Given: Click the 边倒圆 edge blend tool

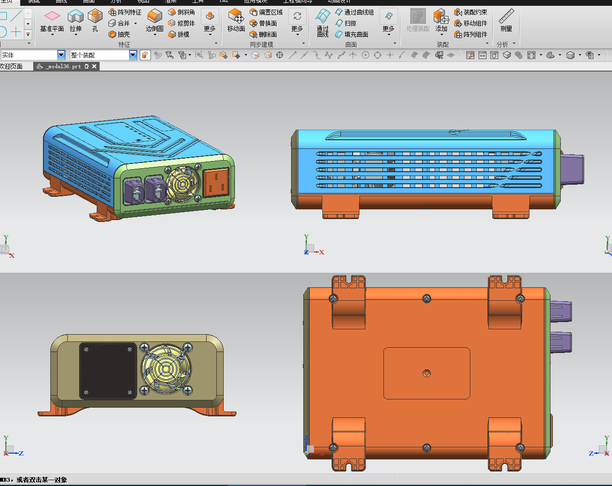Looking at the screenshot, I should point(154,21).
